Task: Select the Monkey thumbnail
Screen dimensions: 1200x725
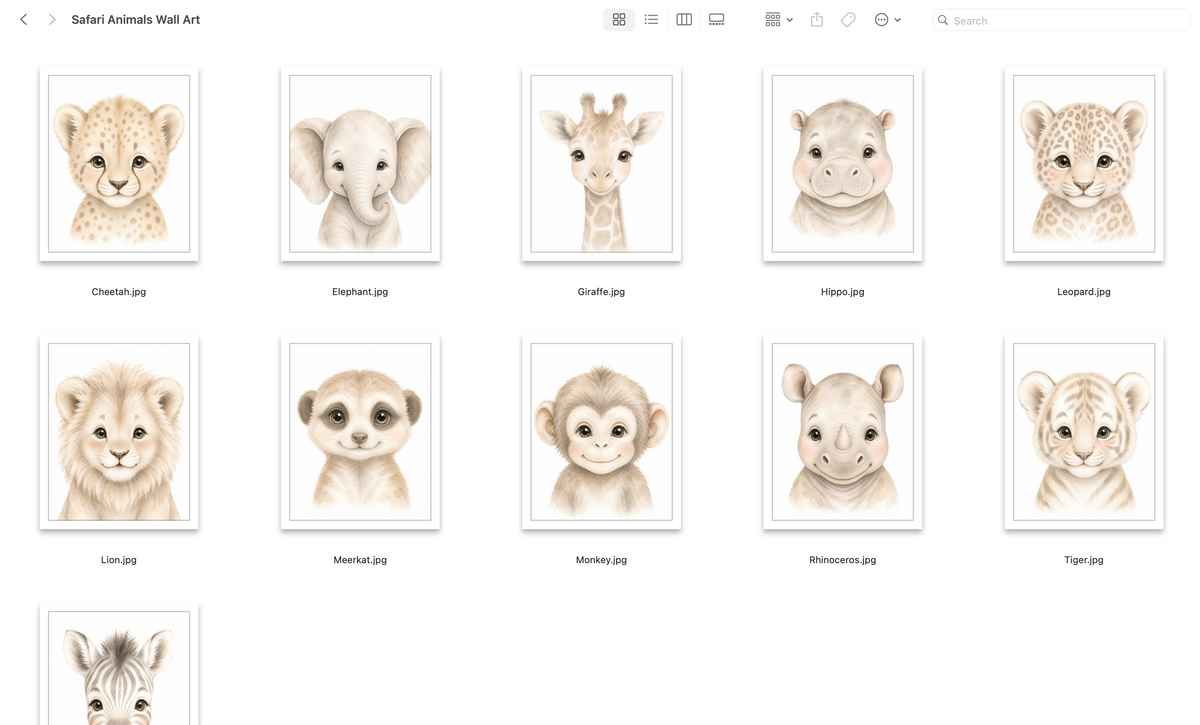Action: click(601, 432)
